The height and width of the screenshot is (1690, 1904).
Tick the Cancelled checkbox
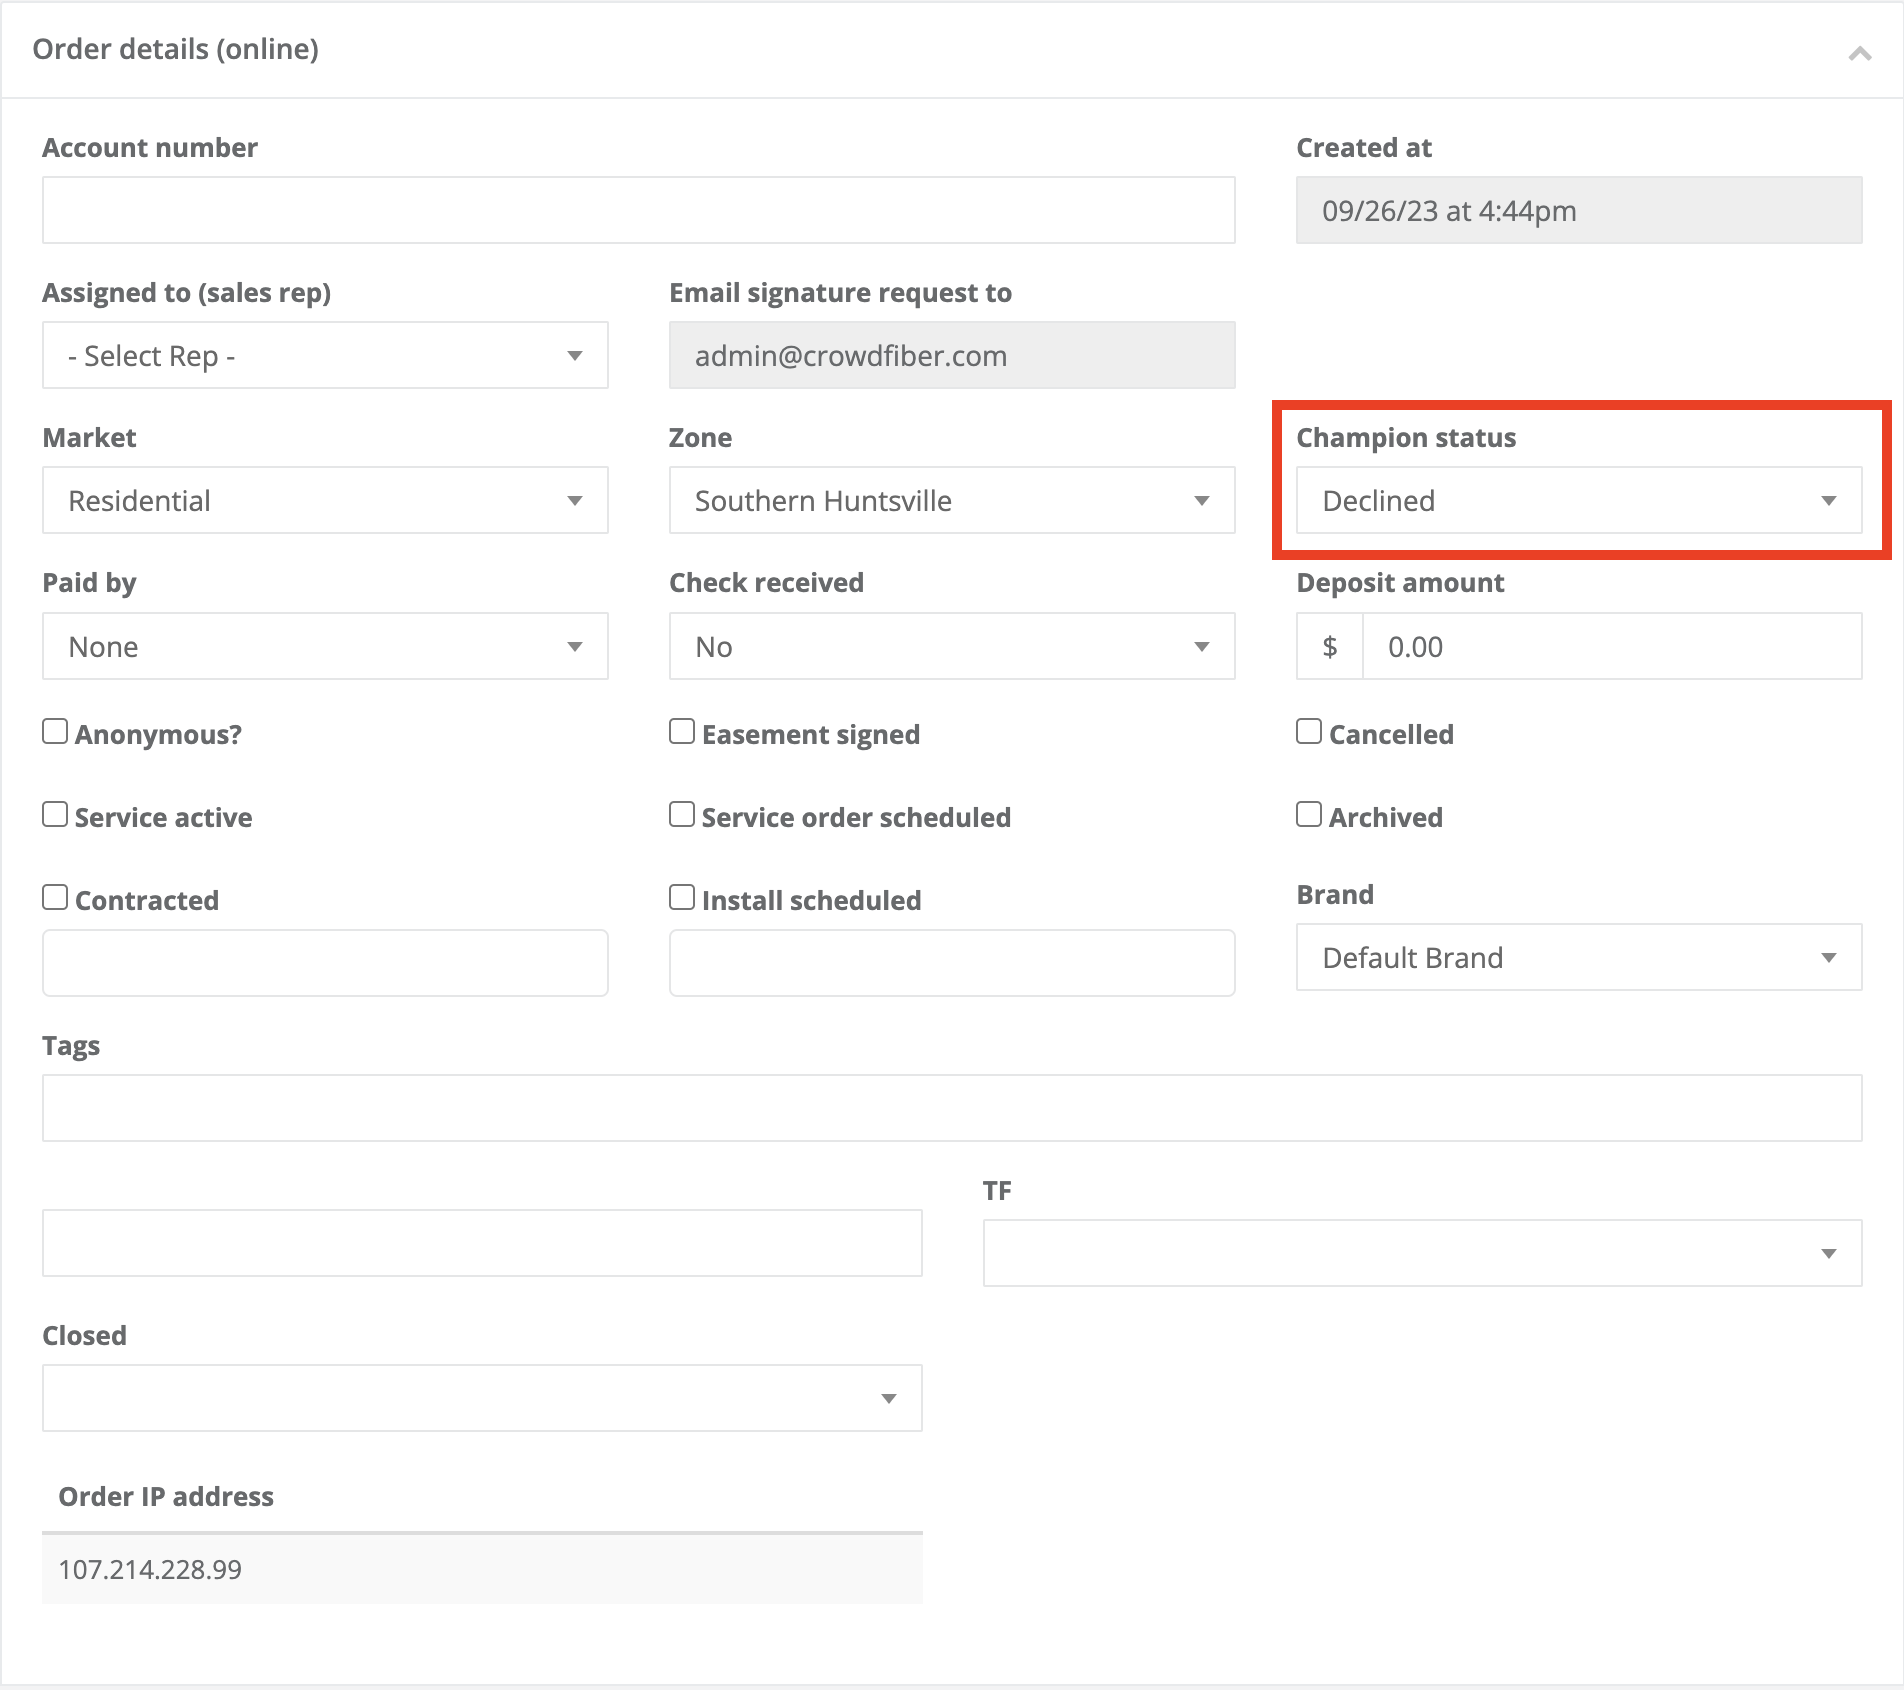[1309, 732]
